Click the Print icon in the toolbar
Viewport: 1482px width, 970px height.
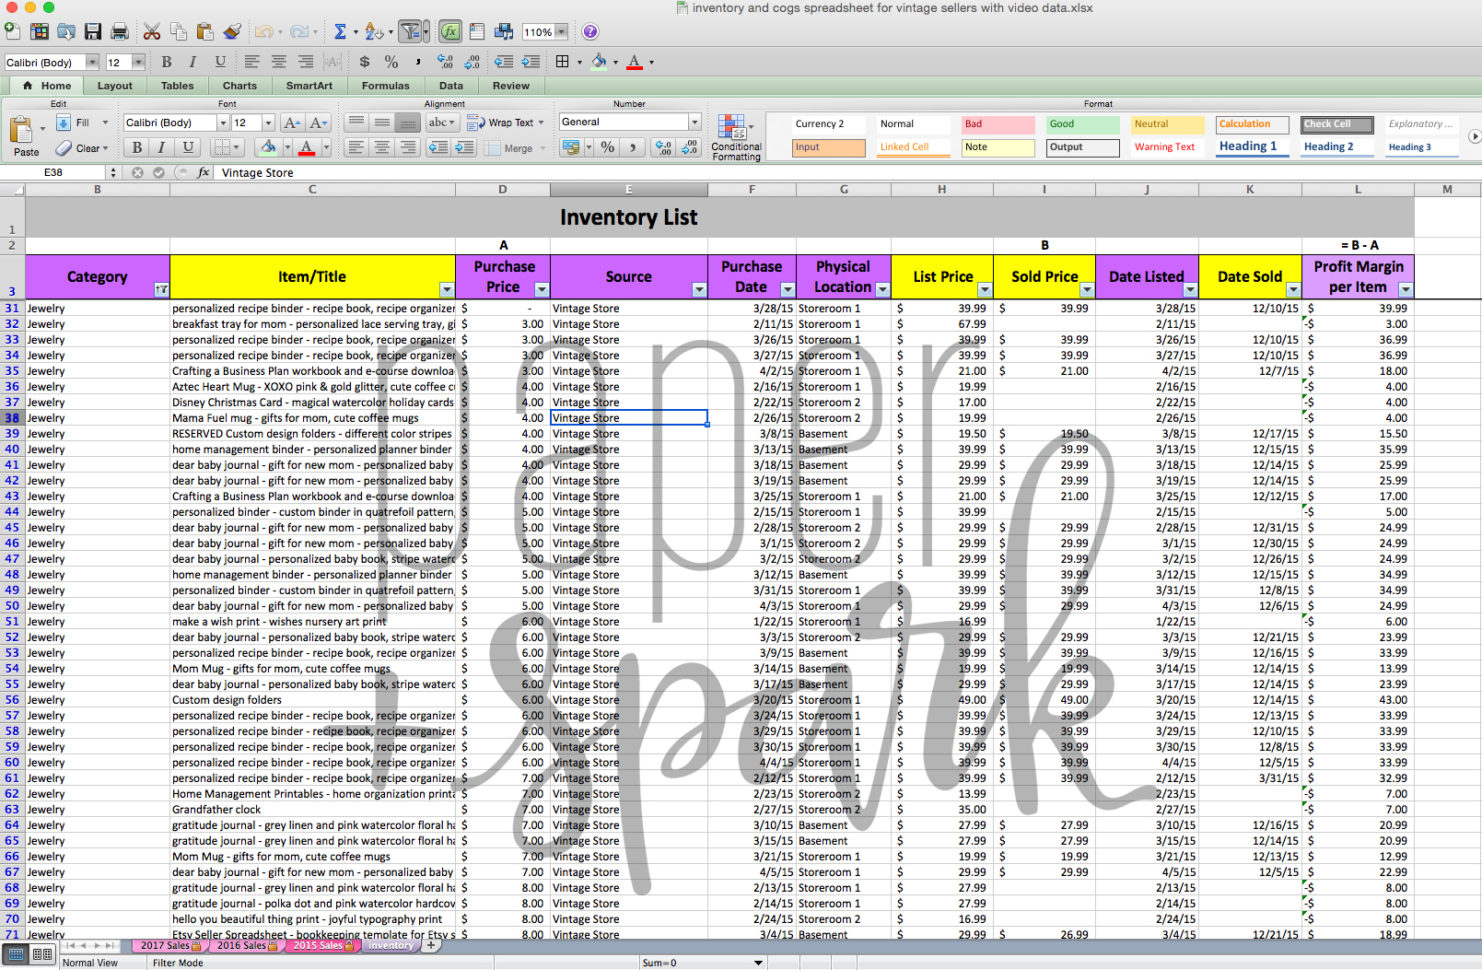(x=118, y=31)
